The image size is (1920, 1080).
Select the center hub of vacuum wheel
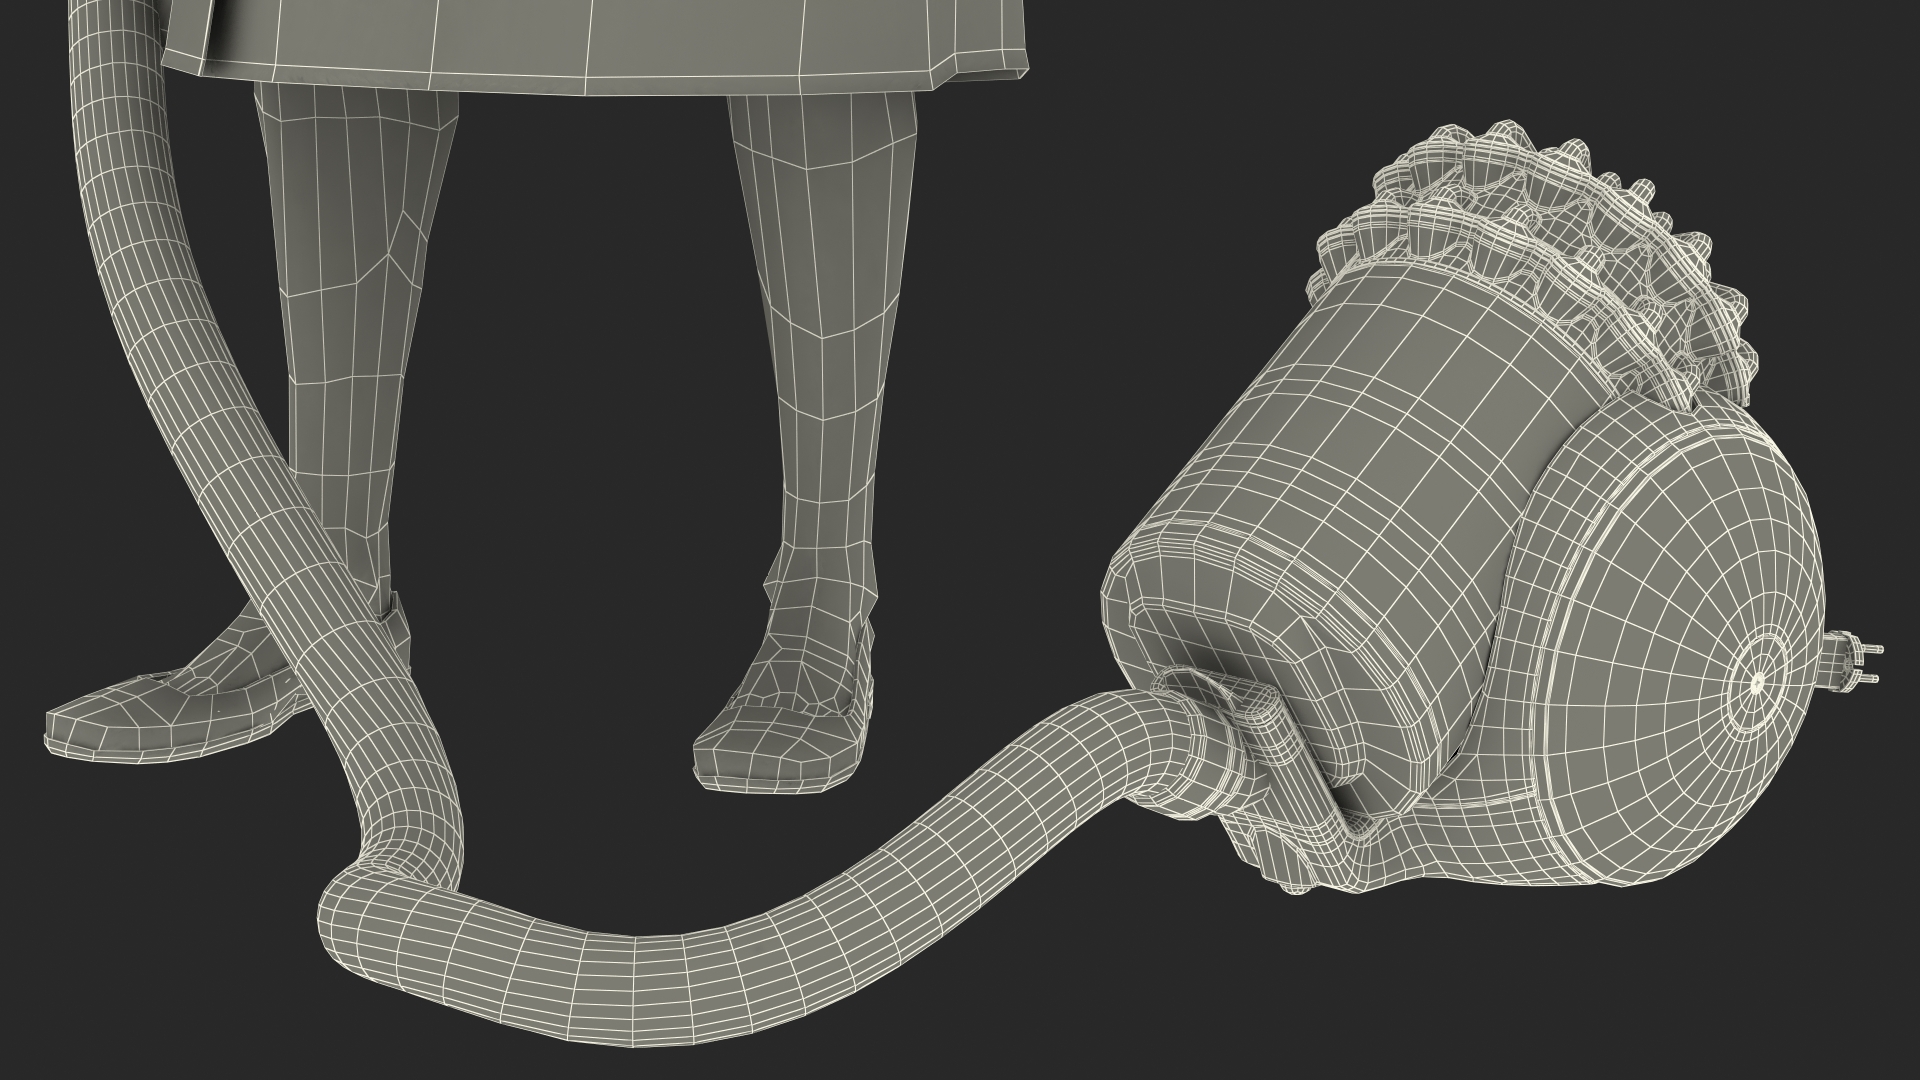(1757, 683)
